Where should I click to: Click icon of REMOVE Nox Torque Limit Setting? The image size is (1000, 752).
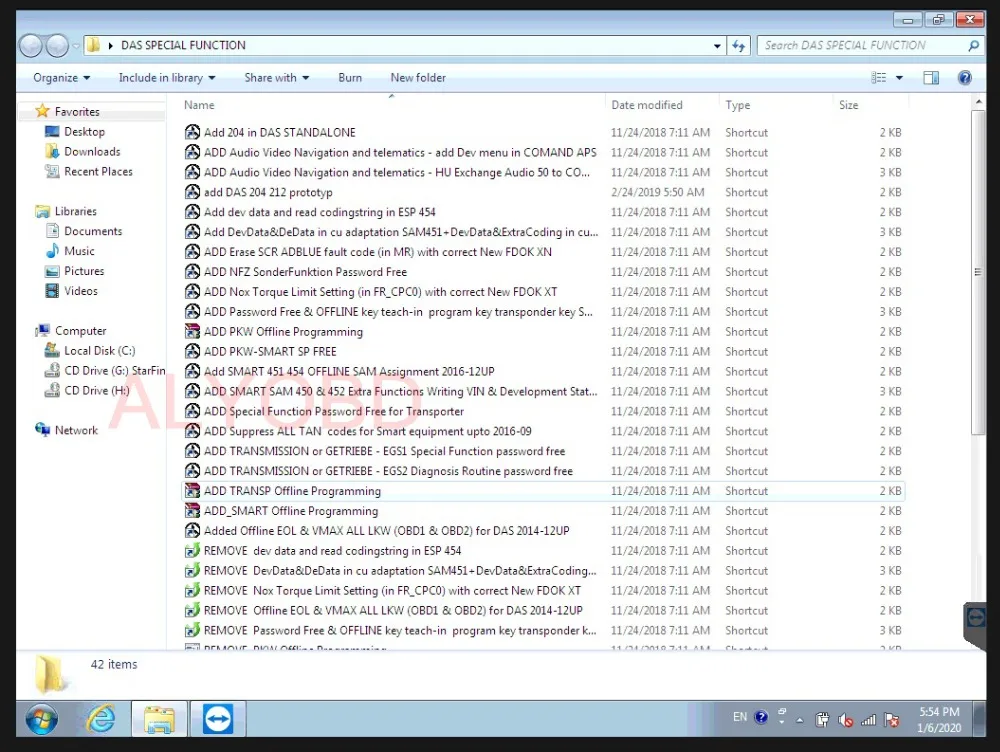click(x=192, y=590)
